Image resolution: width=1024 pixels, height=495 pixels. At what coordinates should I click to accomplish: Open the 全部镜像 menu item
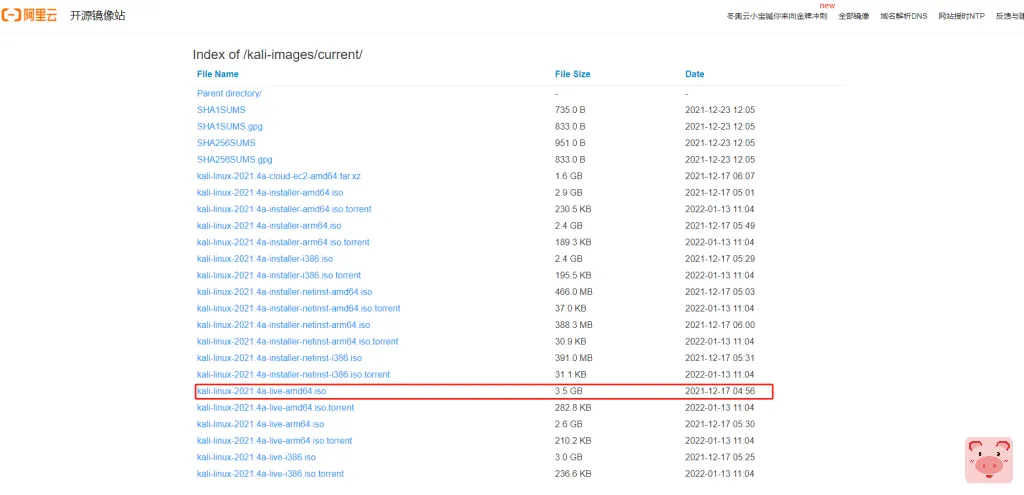(854, 16)
